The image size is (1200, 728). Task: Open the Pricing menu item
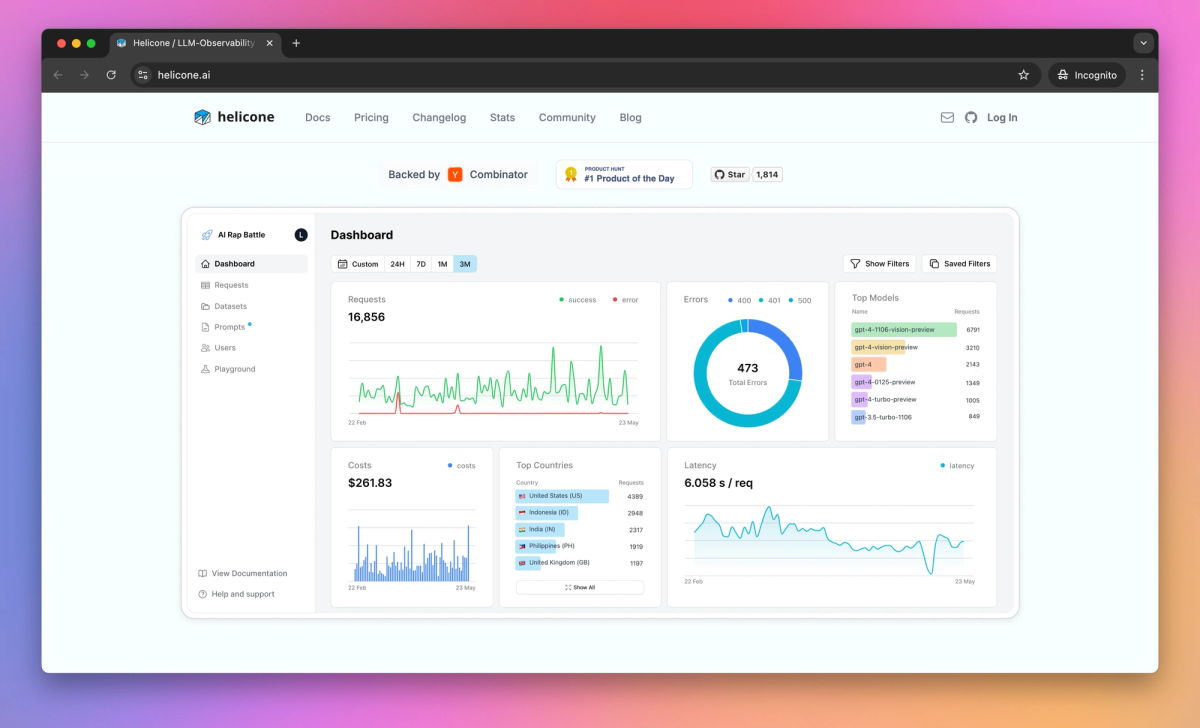371,117
